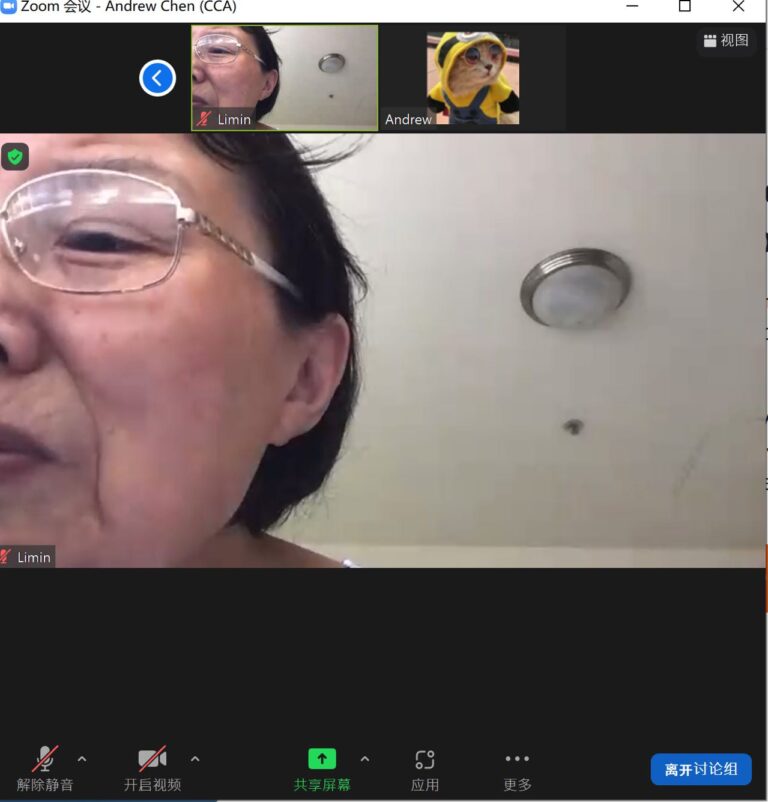Unmute microphone with 解除静音 button

(45, 768)
